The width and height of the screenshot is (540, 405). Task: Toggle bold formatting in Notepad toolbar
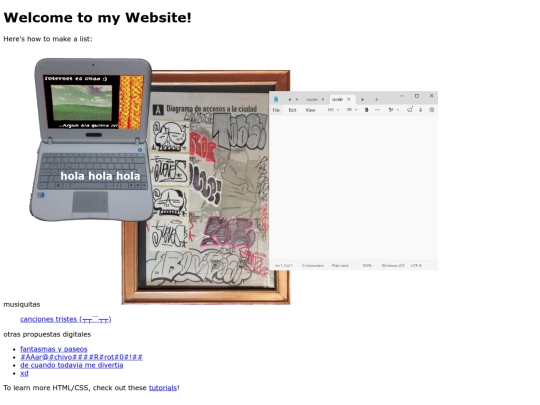(366, 110)
